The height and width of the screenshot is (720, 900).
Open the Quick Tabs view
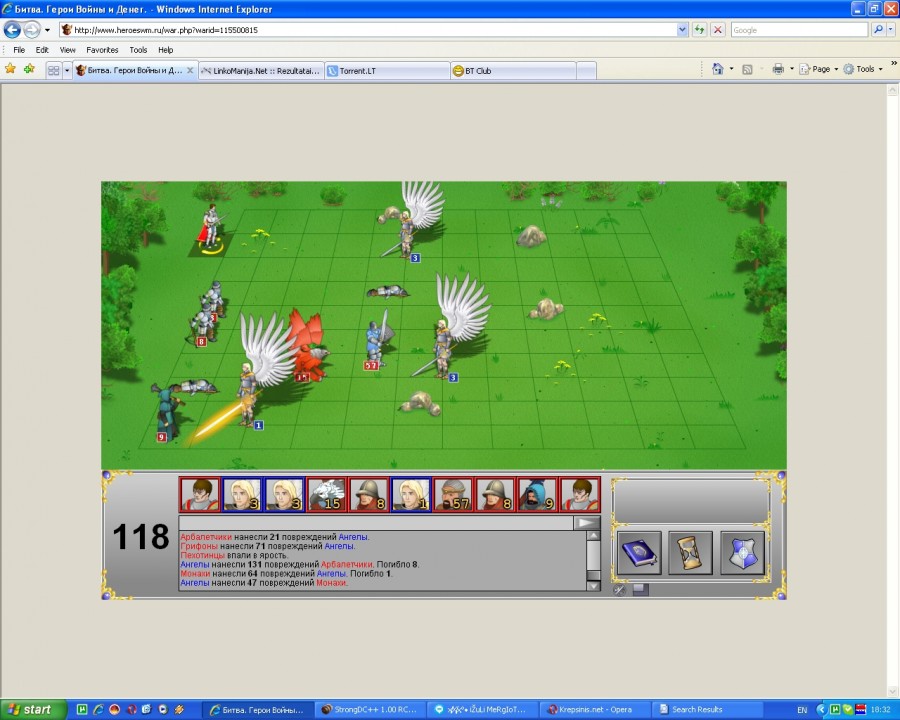tap(53, 71)
